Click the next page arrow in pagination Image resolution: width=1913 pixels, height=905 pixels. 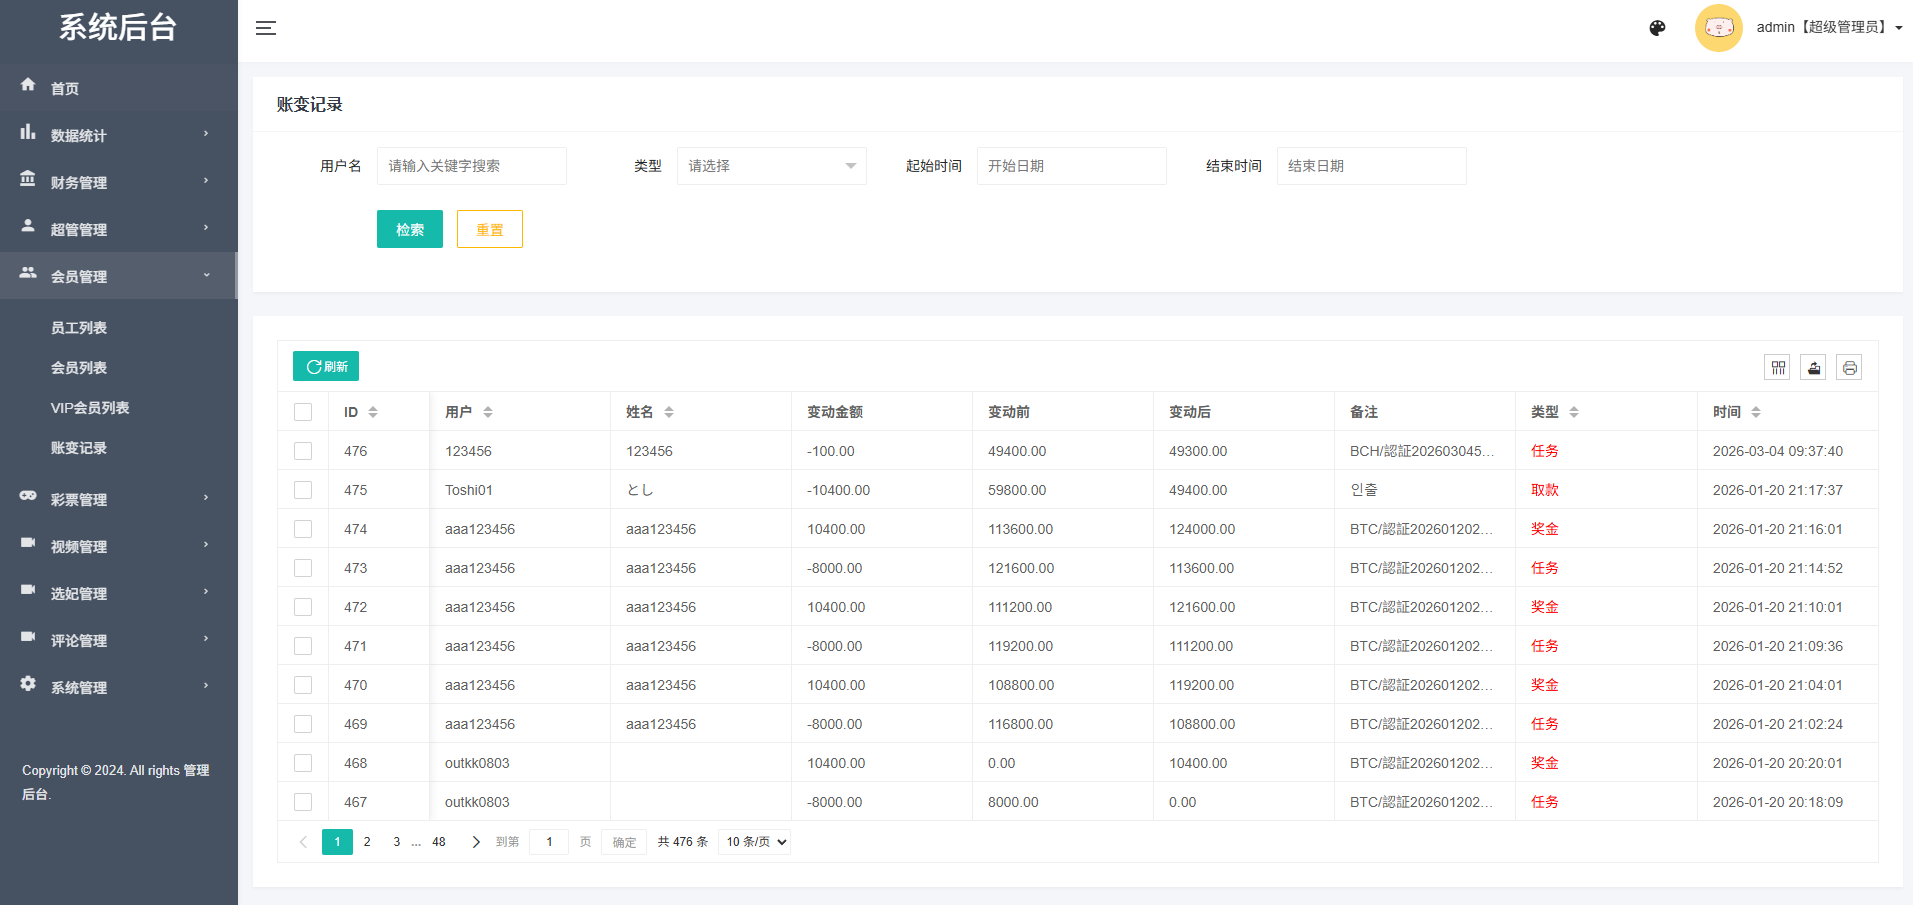(x=476, y=842)
